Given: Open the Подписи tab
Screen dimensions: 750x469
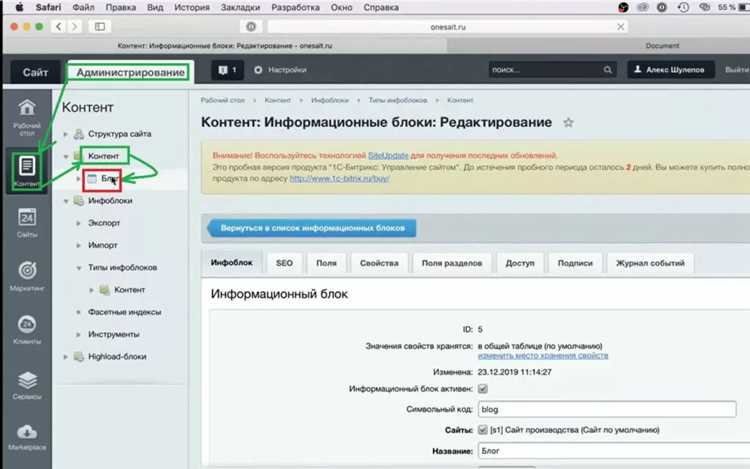Looking at the screenshot, I should coord(575,263).
